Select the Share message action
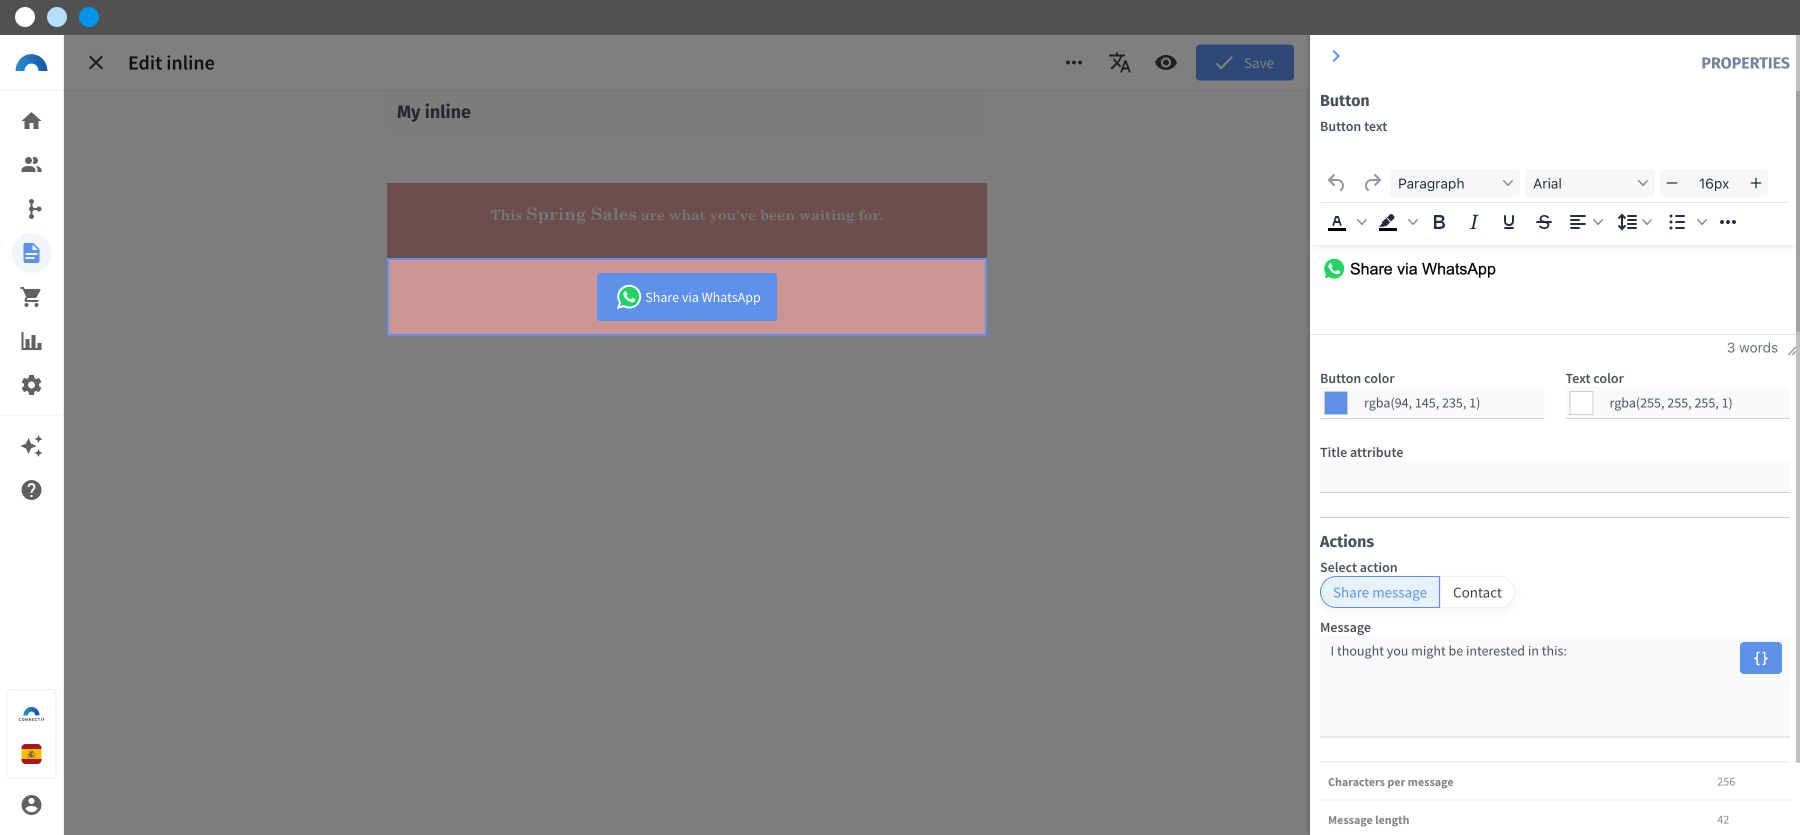Screen dimensions: 1800x835 tap(1380, 592)
